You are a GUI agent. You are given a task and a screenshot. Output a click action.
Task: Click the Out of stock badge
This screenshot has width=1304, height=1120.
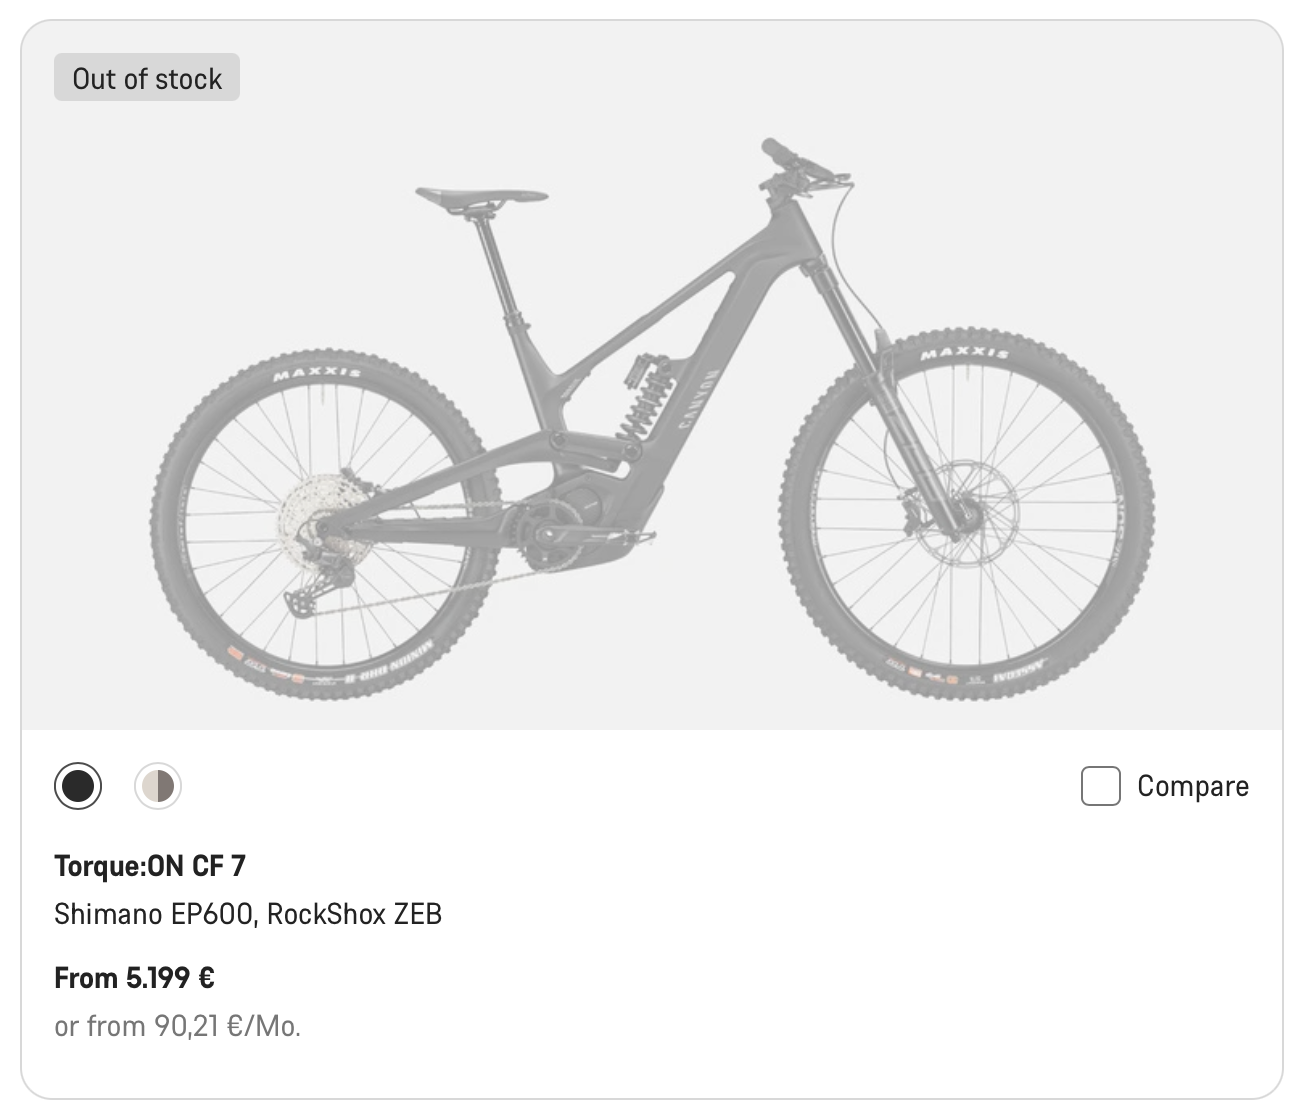[x=147, y=78]
